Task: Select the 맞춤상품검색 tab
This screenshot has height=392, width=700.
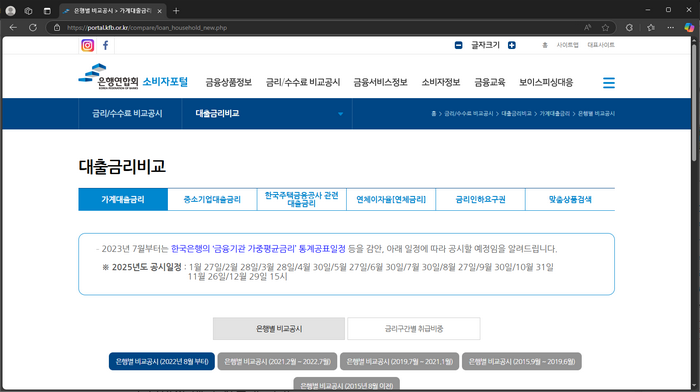Action: (x=570, y=199)
